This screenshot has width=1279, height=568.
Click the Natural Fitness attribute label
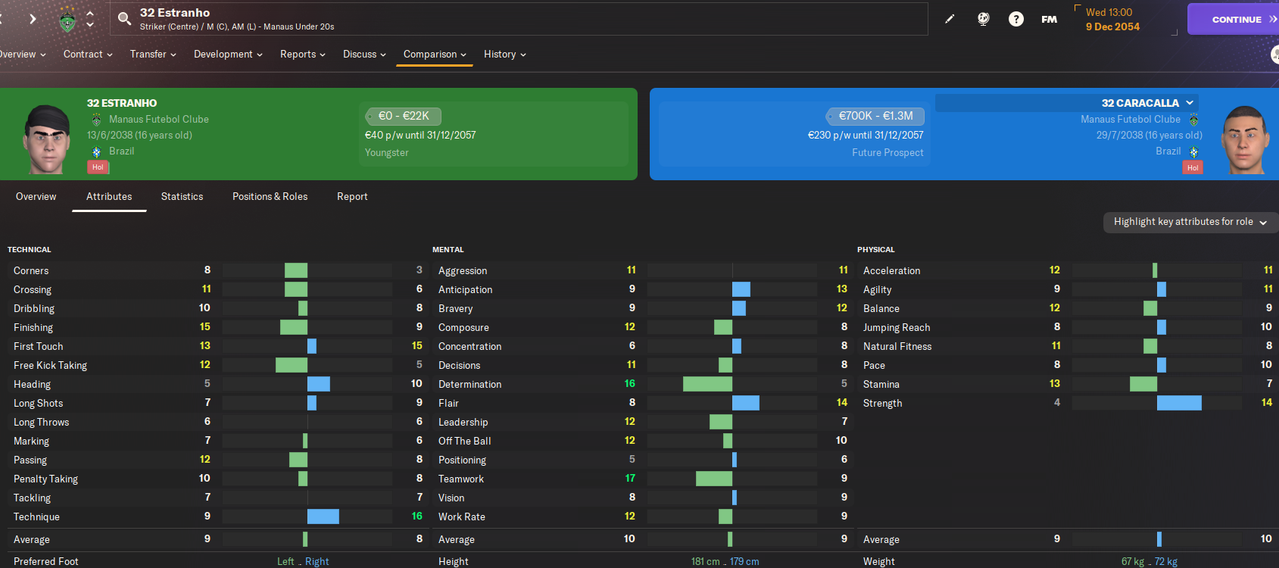(x=897, y=346)
